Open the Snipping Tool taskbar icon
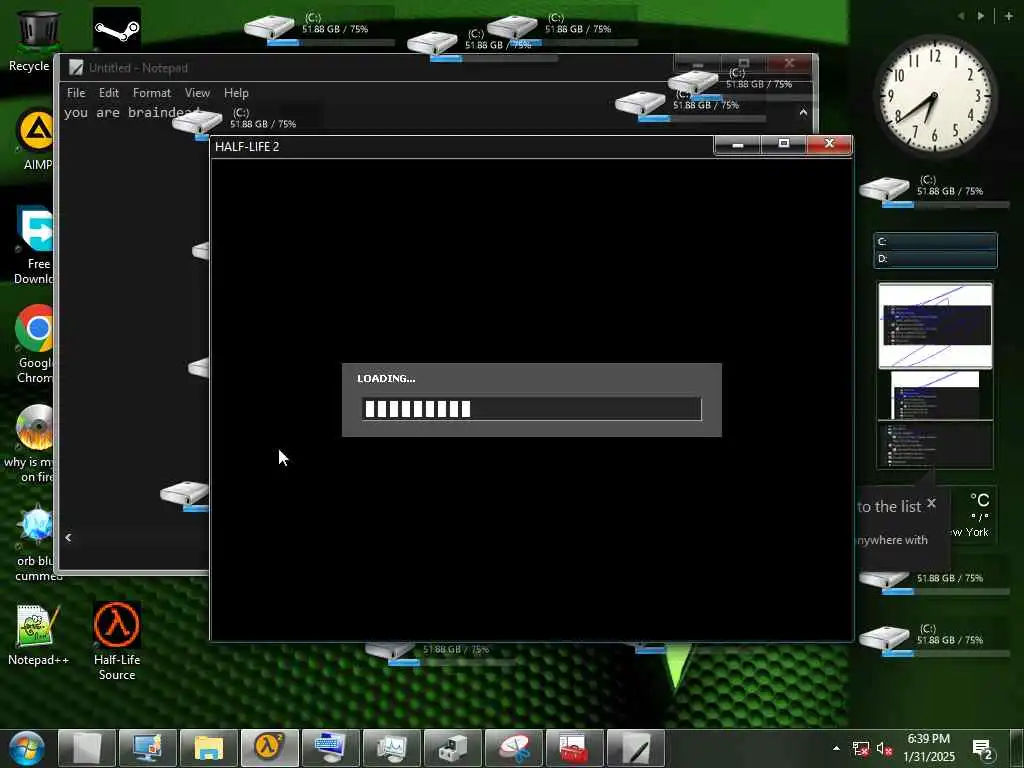This screenshot has width=1024, height=768. click(514, 748)
